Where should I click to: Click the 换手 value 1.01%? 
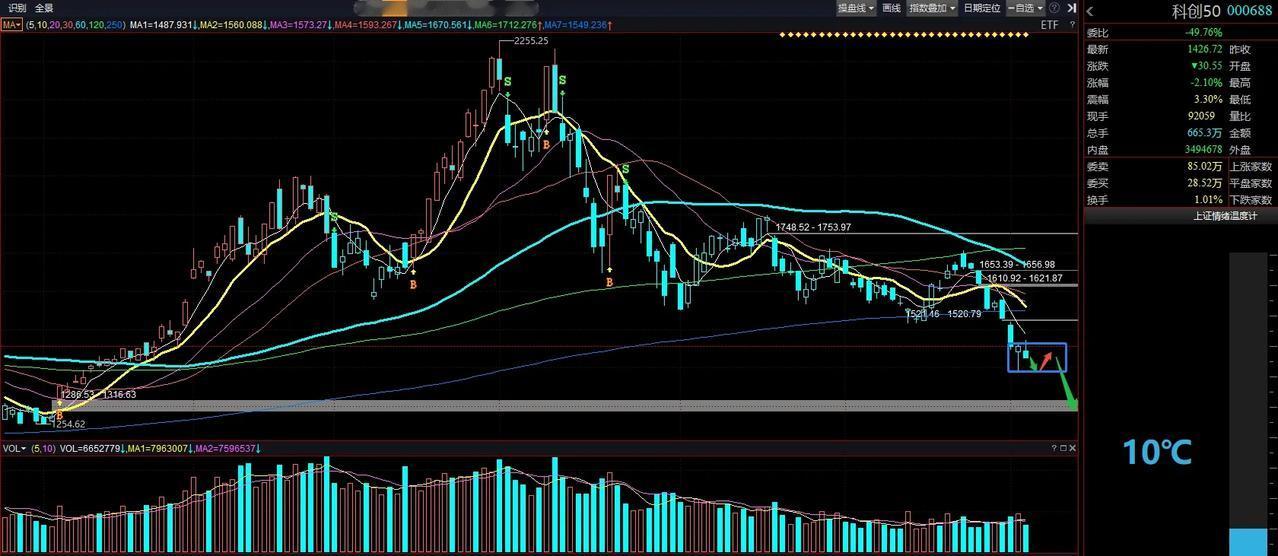[x=1208, y=200]
